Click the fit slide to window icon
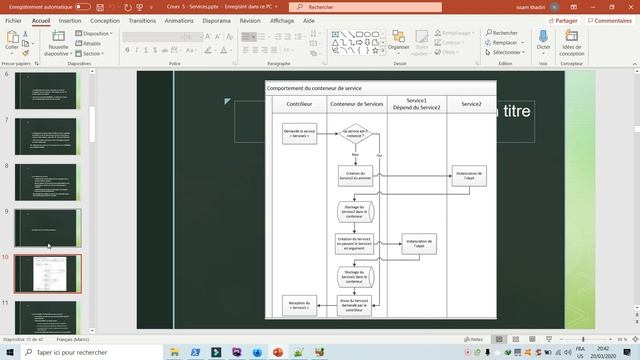Image resolution: width=640 pixels, height=360 pixels. pyautogui.click(x=635, y=339)
